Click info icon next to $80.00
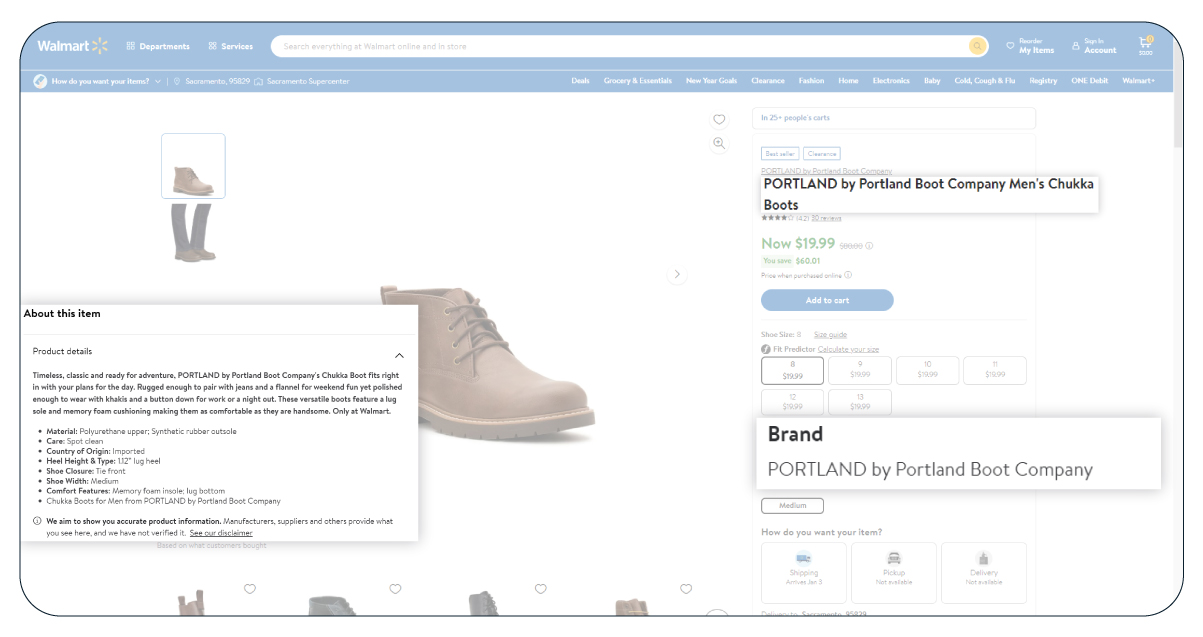 pyautogui.click(x=869, y=245)
